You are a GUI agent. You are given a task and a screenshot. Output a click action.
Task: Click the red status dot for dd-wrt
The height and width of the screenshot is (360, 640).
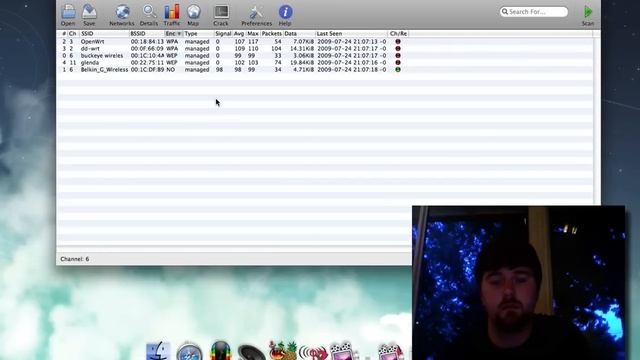click(x=398, y=49)
